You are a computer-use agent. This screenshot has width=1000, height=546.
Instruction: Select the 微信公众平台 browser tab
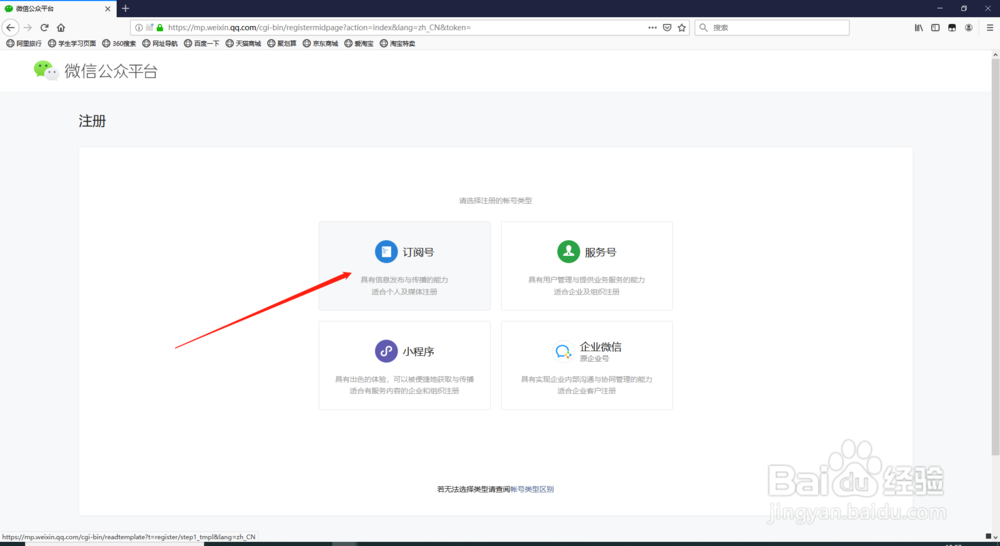click(x=57, y=8)
